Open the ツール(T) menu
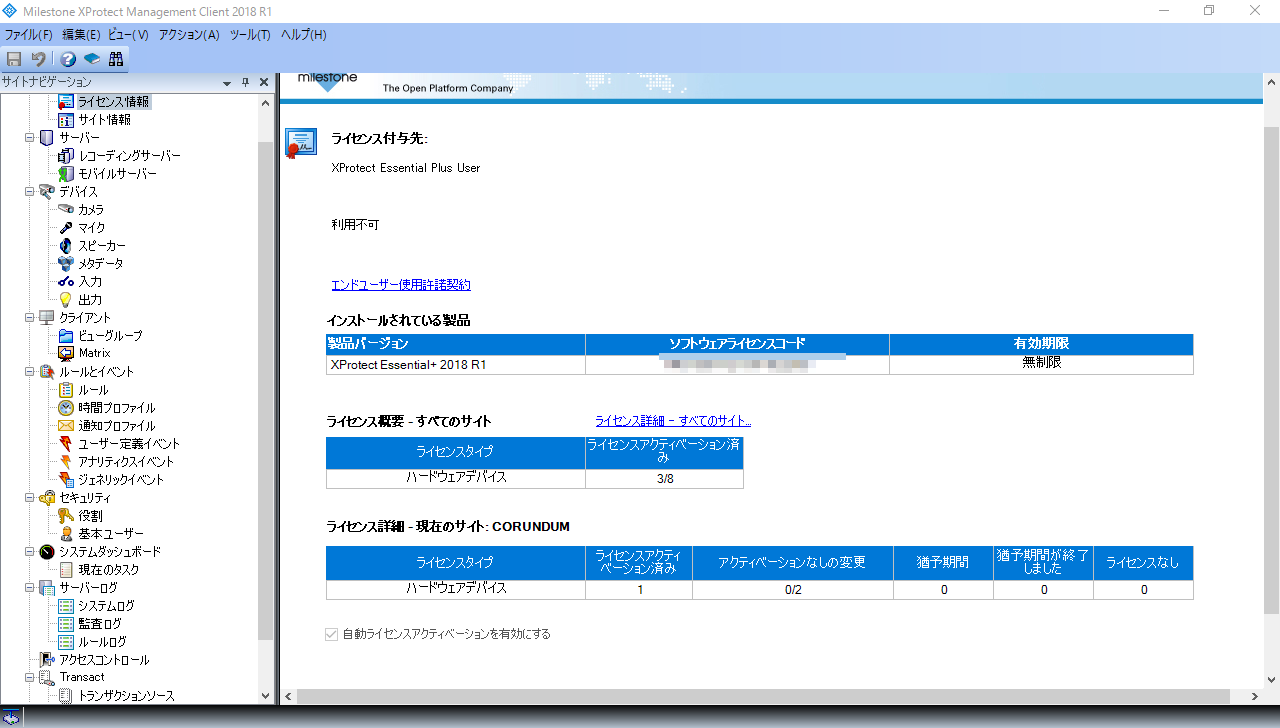This screenshot has height=728, width=1280. point(250,35)
